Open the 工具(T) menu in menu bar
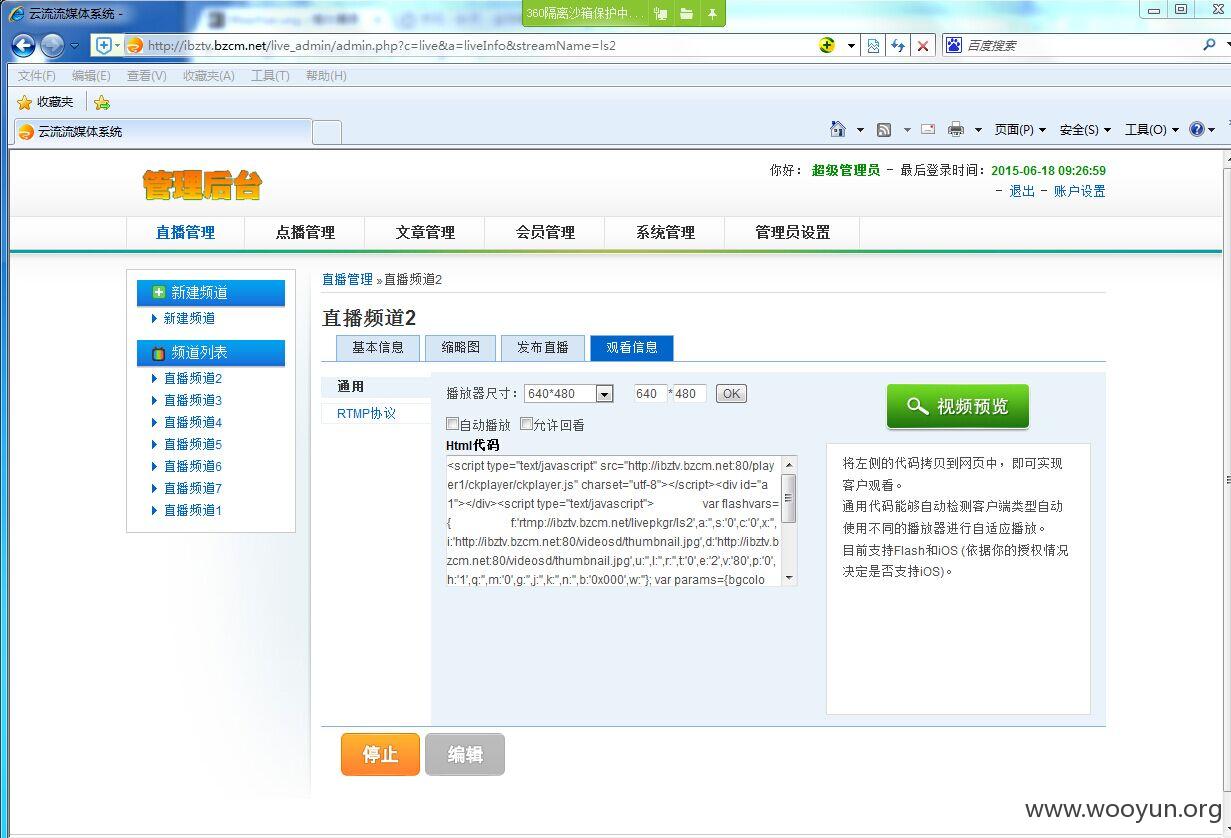 [270, 76]
